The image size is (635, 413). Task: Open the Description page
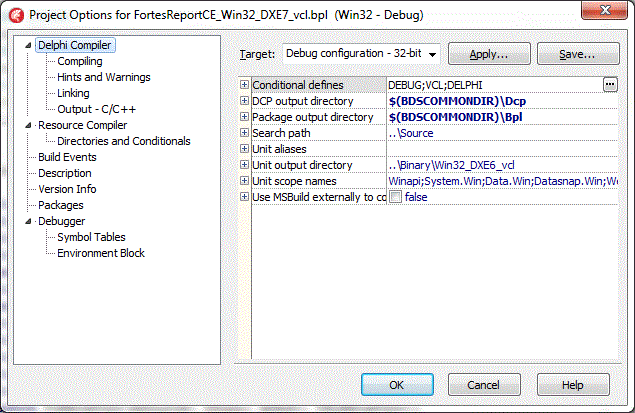coord(65,173)
